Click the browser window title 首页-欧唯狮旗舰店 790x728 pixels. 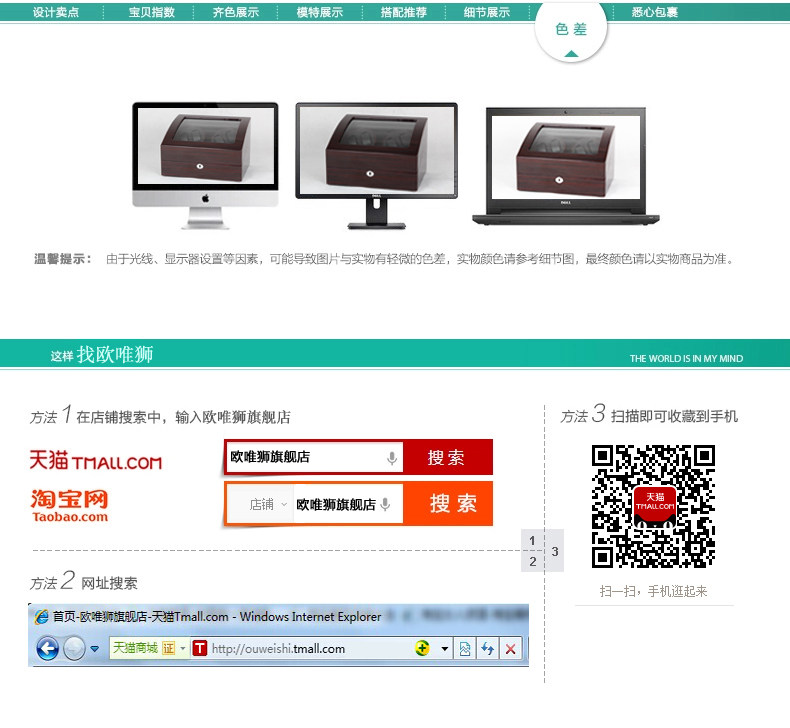[x=217, y=616]
